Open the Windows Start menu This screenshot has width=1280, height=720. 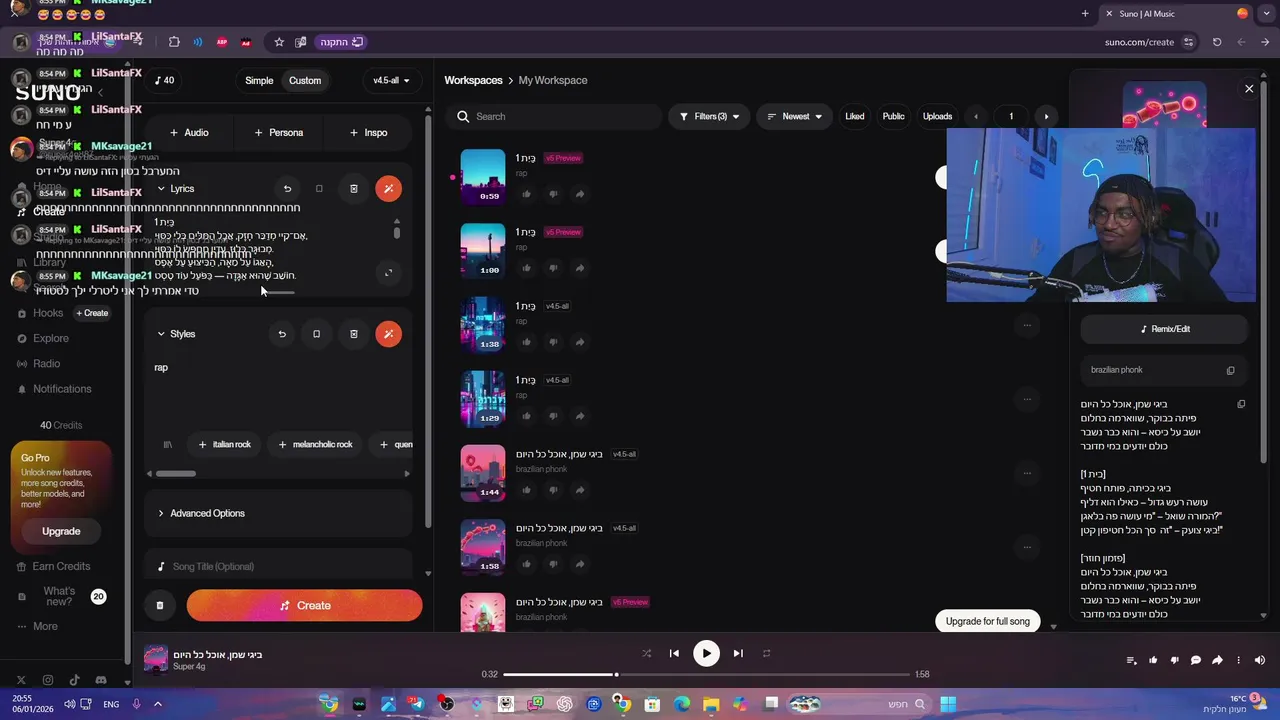pyautogui.click(x=947, y=704)
